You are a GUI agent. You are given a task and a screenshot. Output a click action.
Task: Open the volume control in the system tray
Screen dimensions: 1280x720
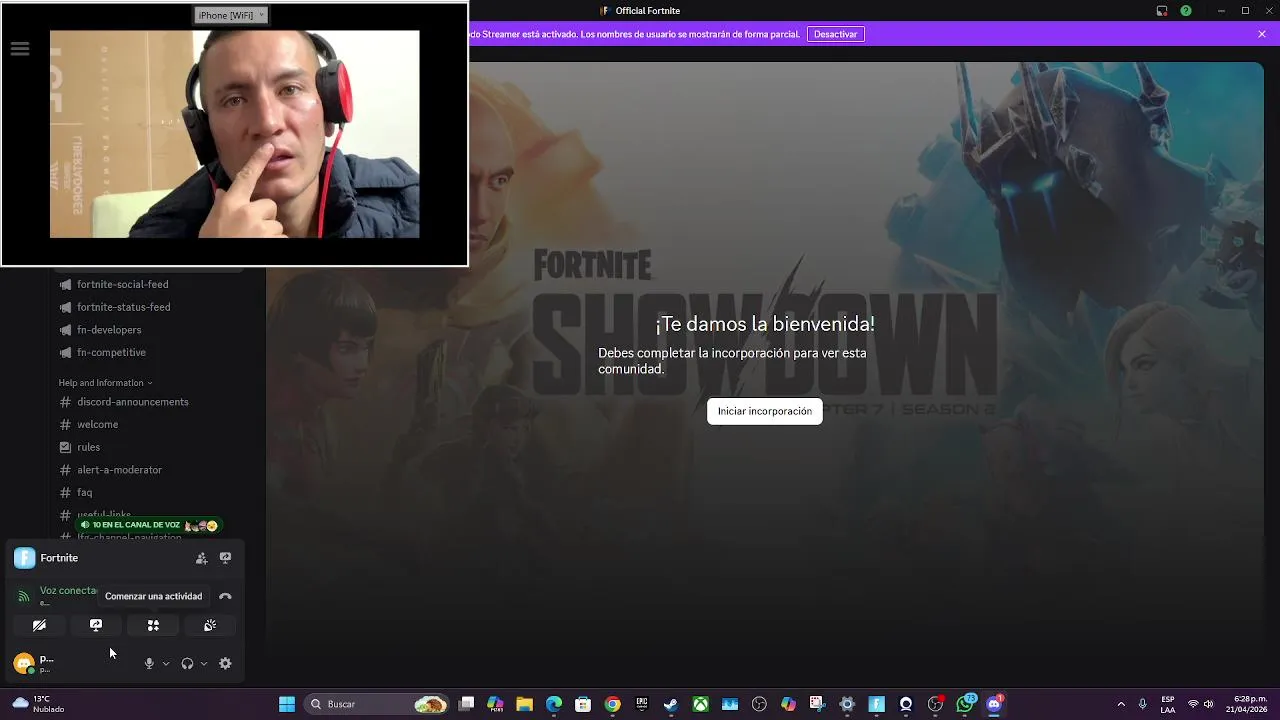tap(1209, 704)
